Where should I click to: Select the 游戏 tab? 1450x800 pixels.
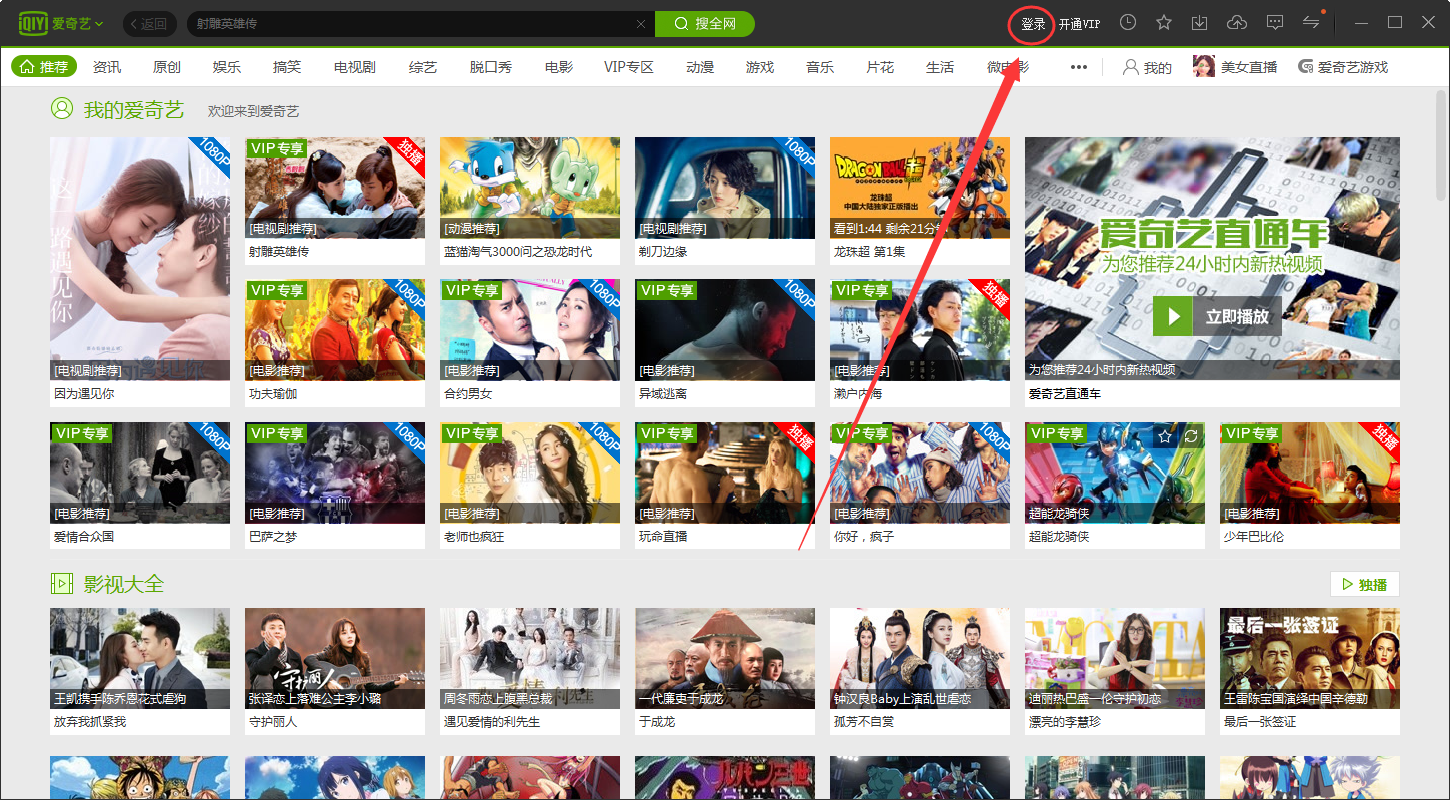point(760,67)
